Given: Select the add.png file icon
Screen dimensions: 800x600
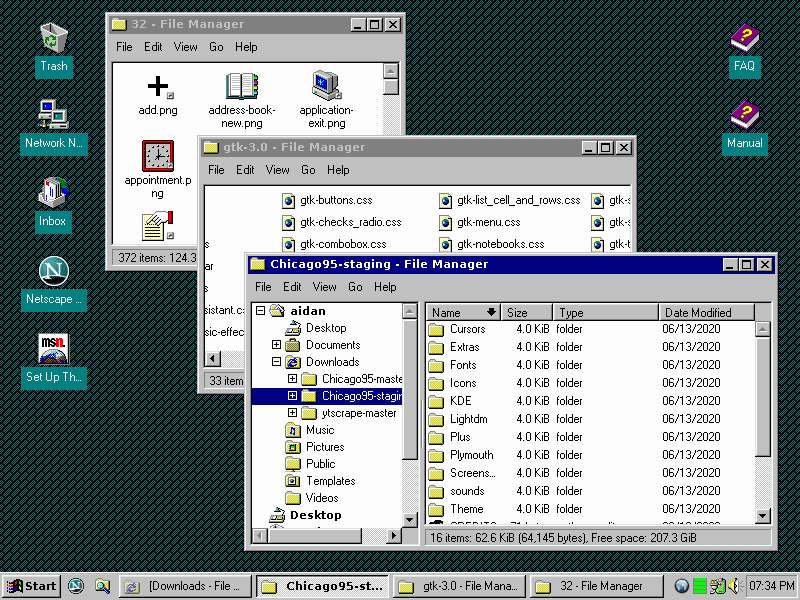Looking at the screenshot, I should tap(157, 85).
